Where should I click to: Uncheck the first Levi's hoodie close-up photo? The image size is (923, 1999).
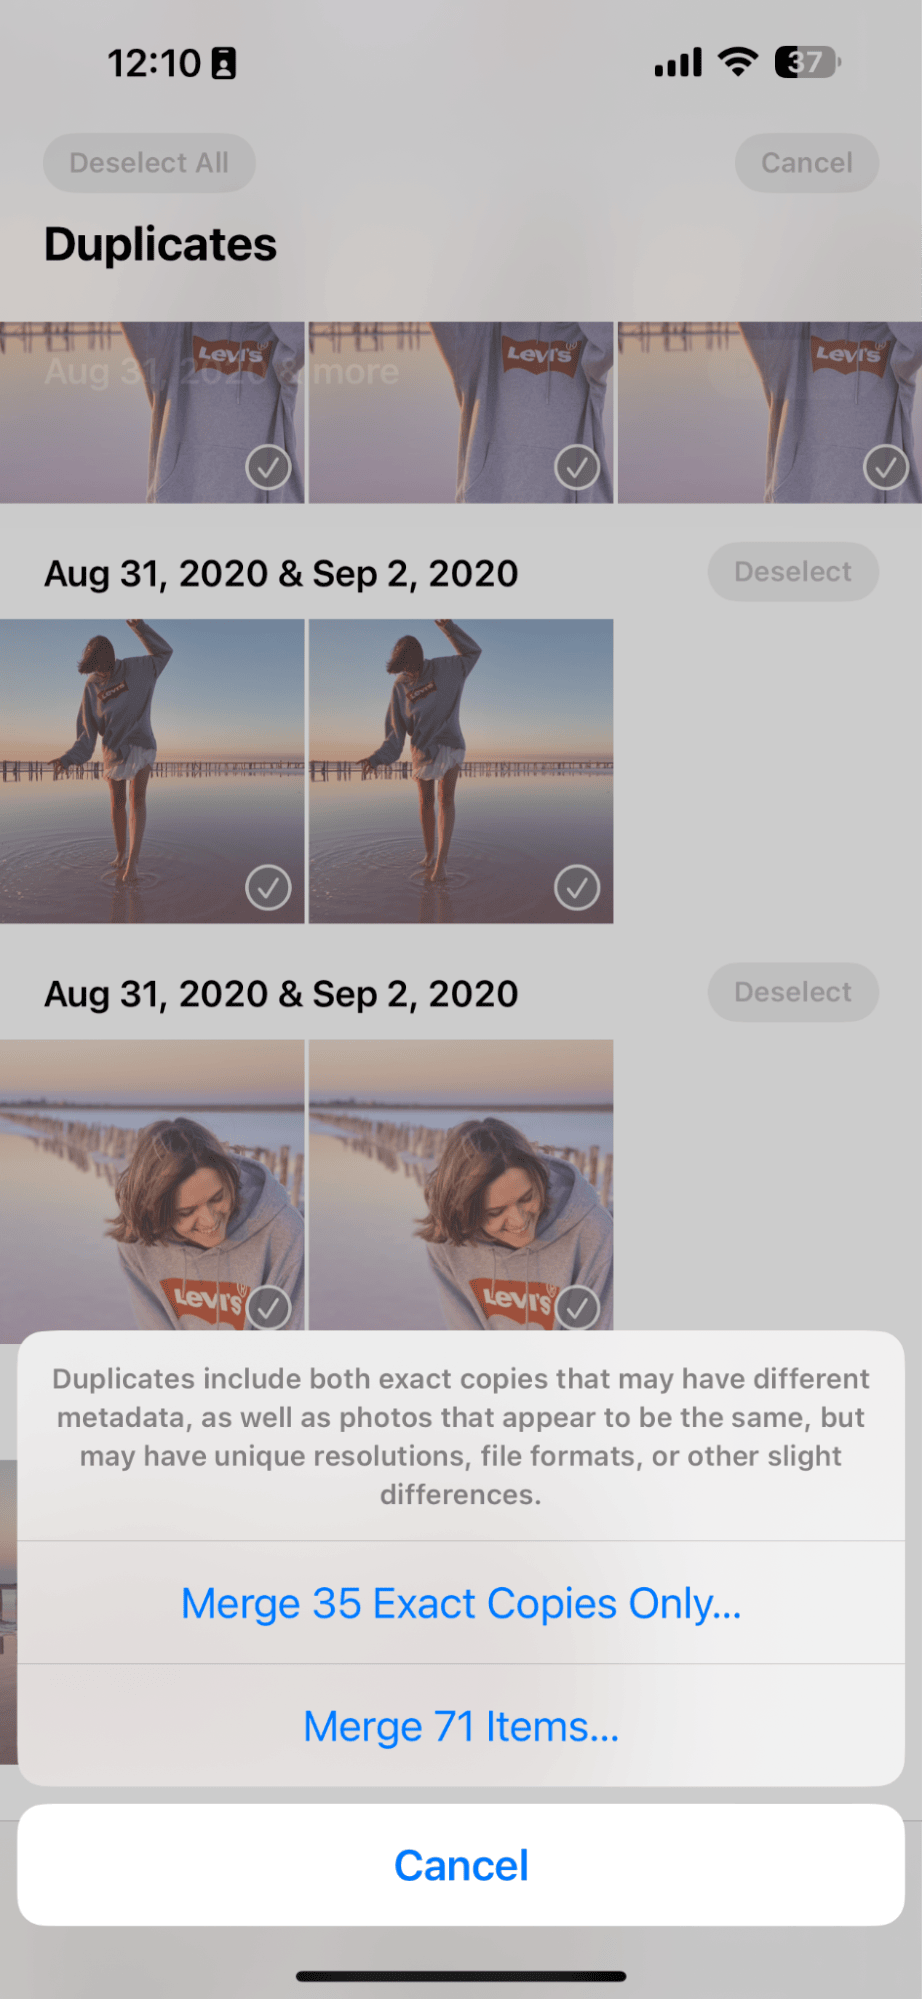268,467
